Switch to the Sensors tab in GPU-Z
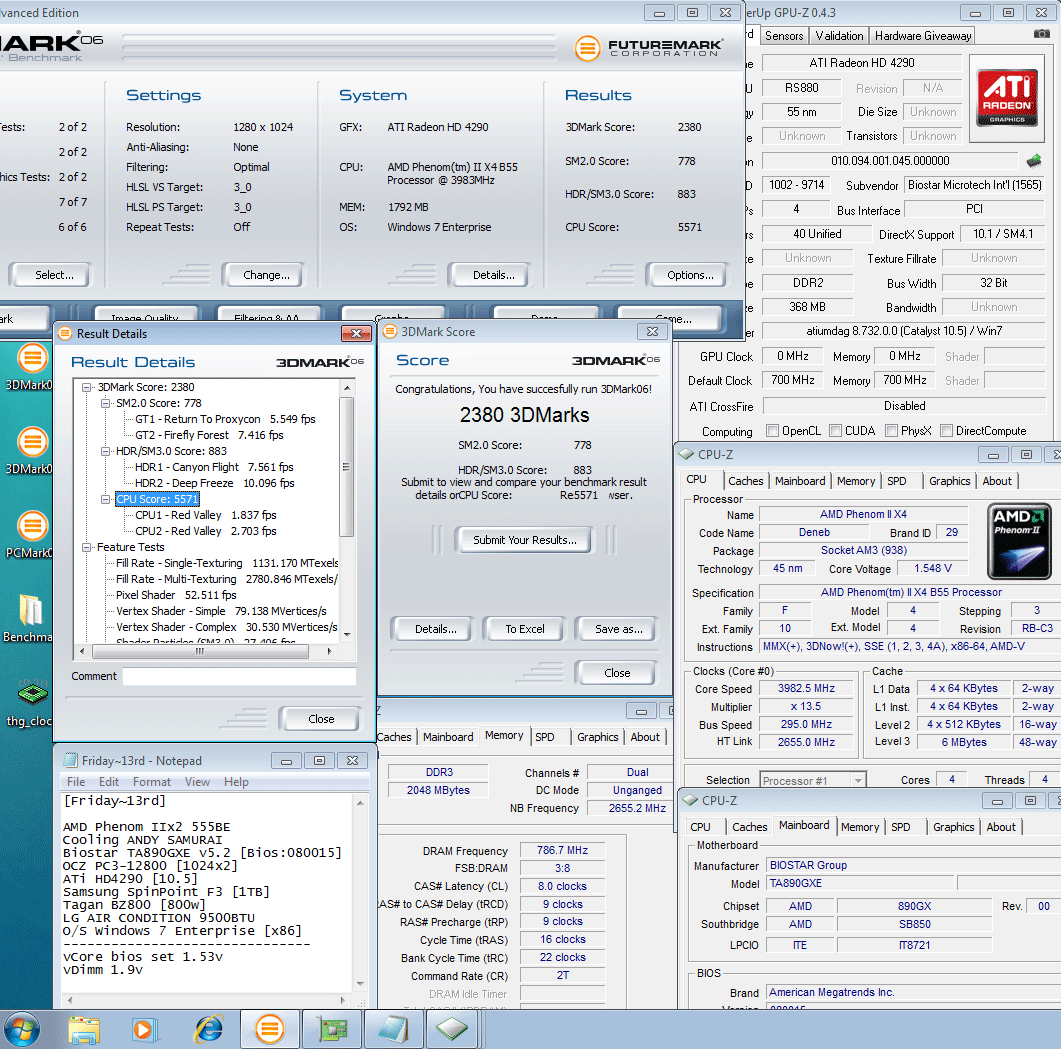1061x1049 pixels. pyautogui.click(x=784, y=36)
